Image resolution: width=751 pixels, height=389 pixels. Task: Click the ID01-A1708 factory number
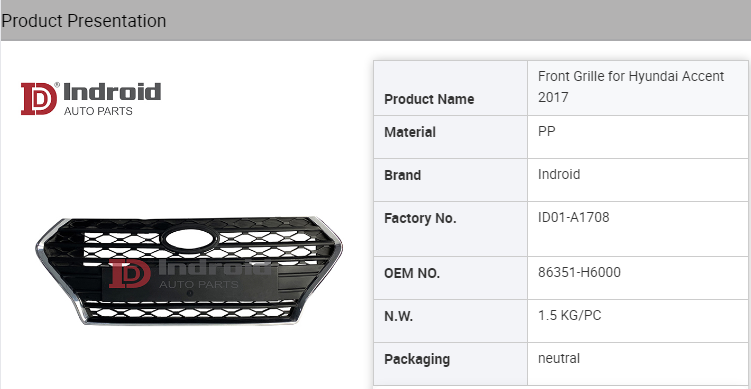(574, 217)
